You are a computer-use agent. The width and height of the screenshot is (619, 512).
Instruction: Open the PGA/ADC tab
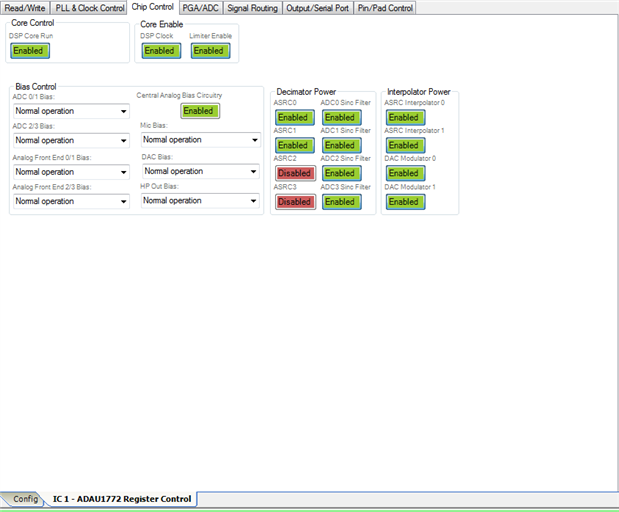[x=201, y=8]
